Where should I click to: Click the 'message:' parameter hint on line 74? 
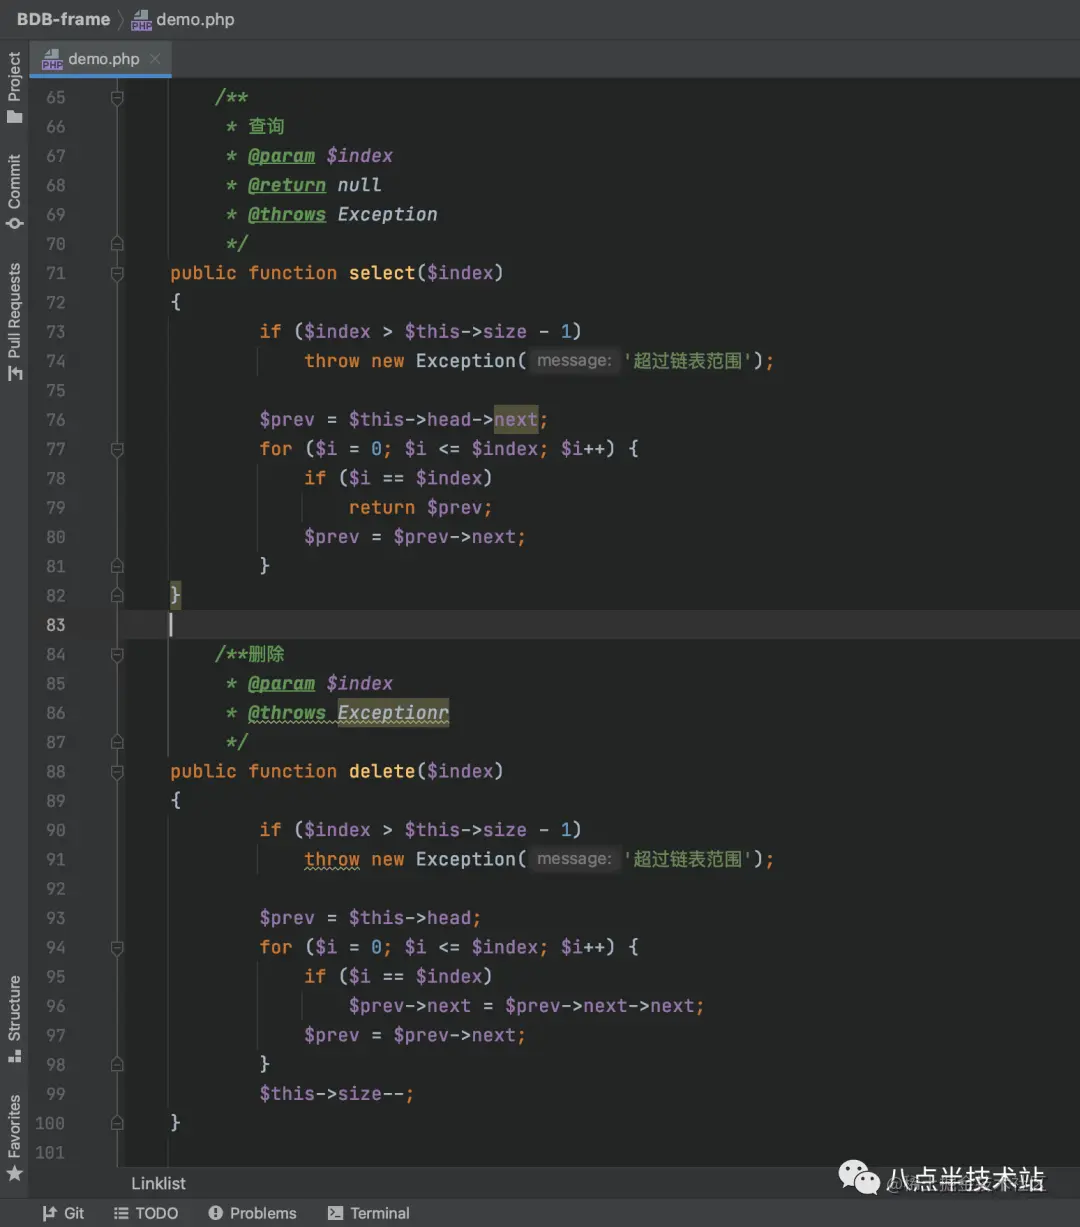[x=574, y=361]
